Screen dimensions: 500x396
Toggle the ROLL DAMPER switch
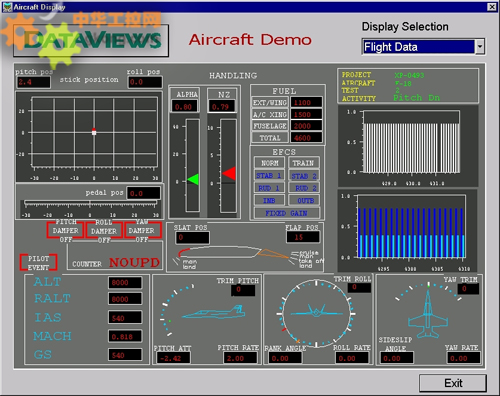104,230
